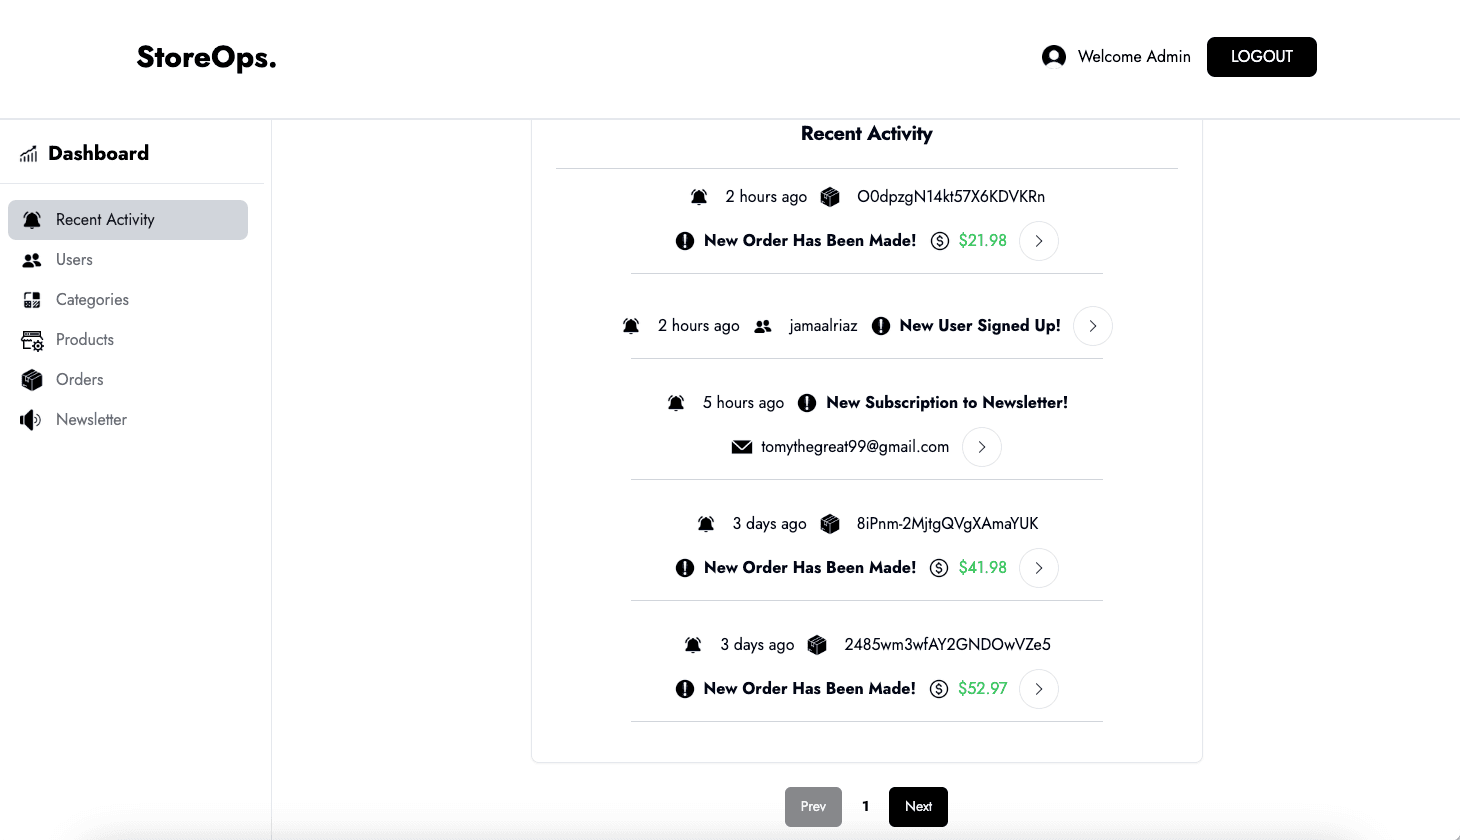Open the Orders menu item
This screenshot has width=1460, height=840.
pyautogui.click(x=79, y=380)
